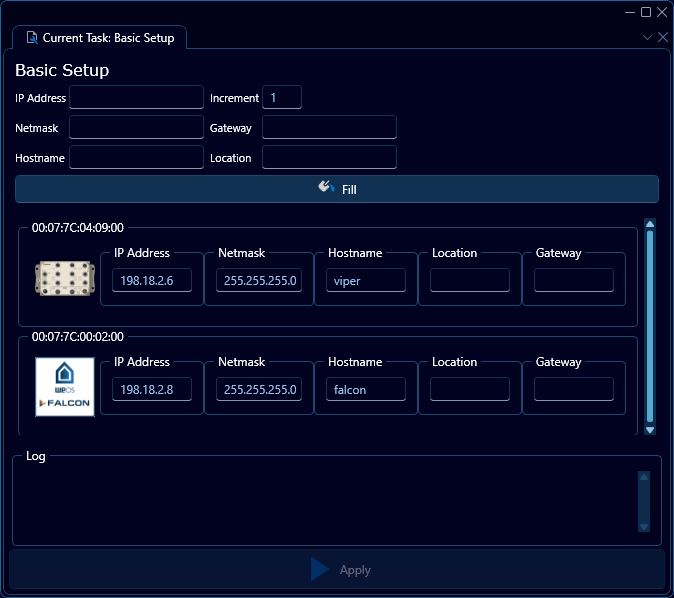This screenshot has width=674, height=598.
Task: Edit the viper device IP address 198.18.2.6
Action: point(151,281)
